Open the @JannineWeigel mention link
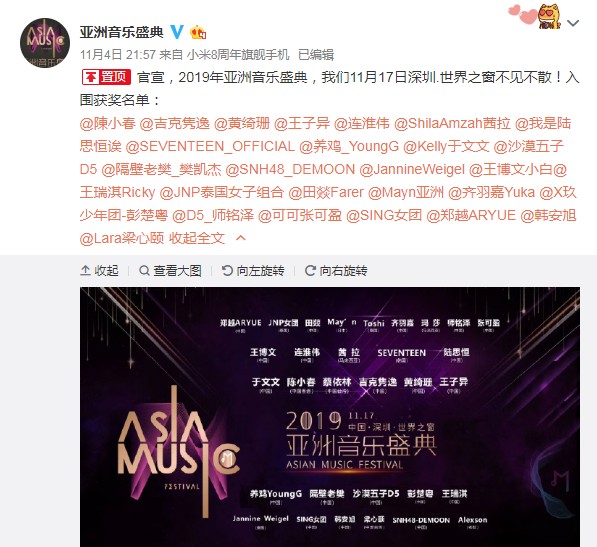Screen dimensions: 597x547 412,169
